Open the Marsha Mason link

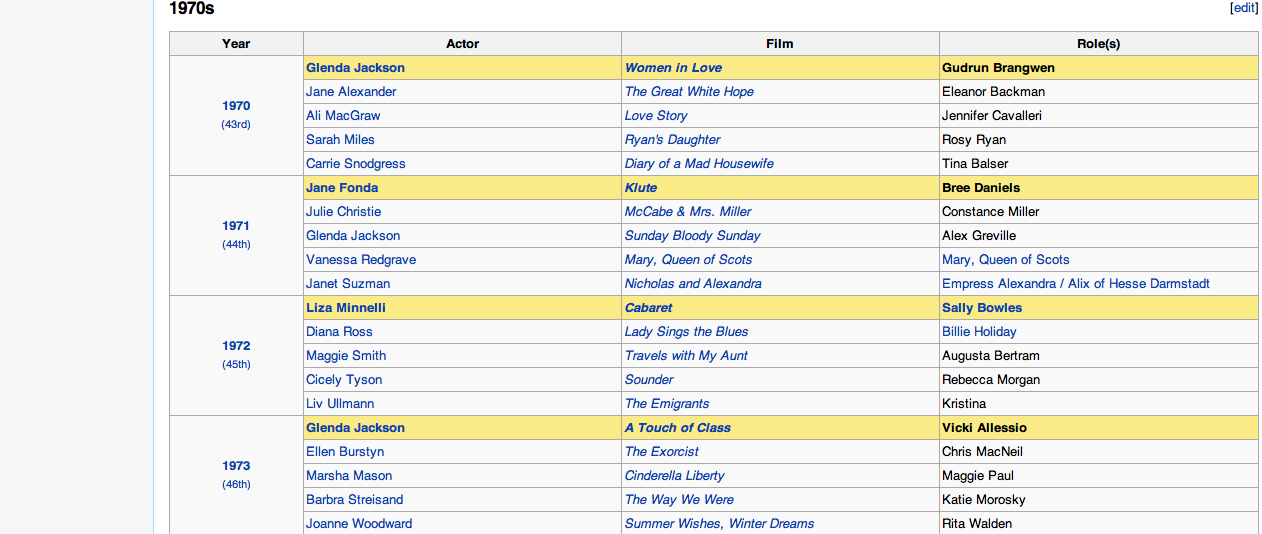coord(349,476)
